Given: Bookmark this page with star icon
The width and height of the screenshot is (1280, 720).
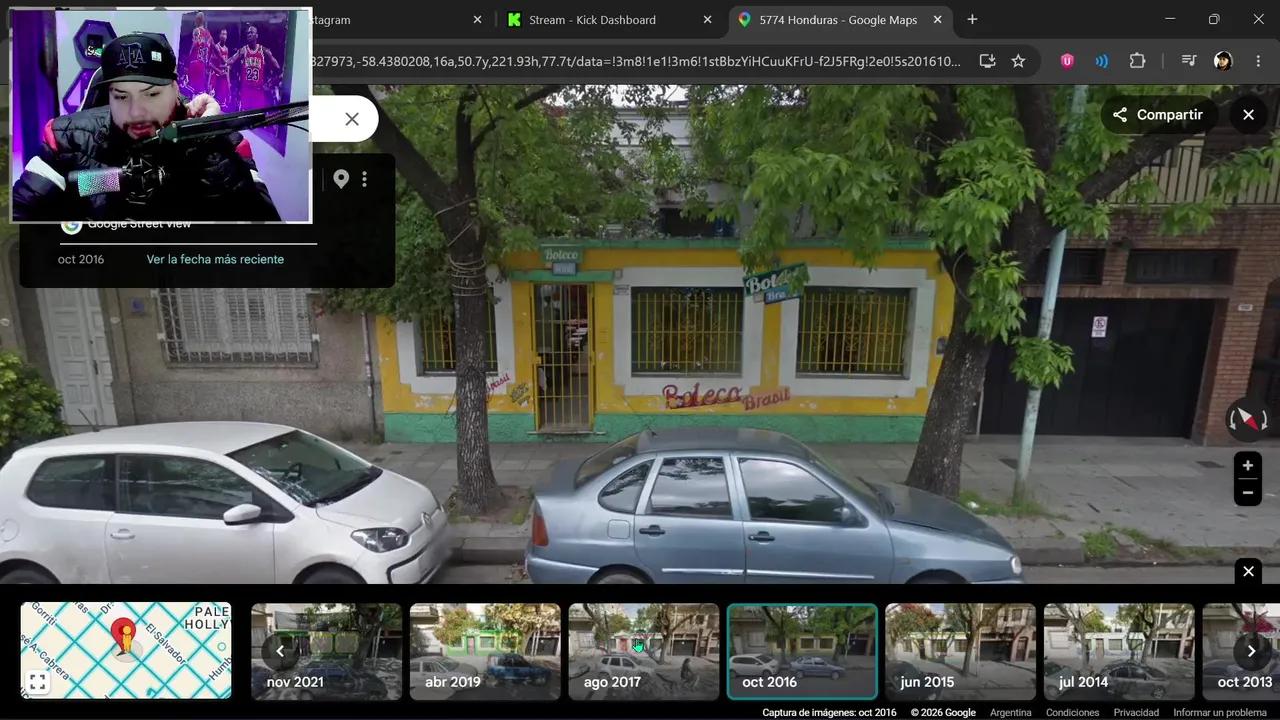Looking at the screenshot, I should point(1018,61).
